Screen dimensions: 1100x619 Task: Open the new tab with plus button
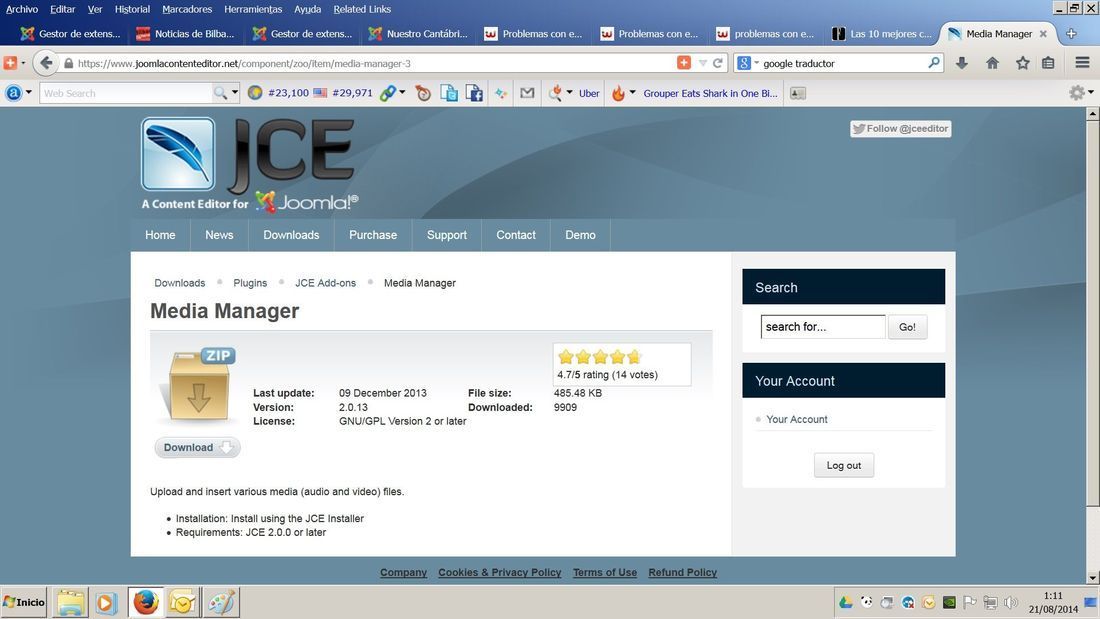[1071, 34]
